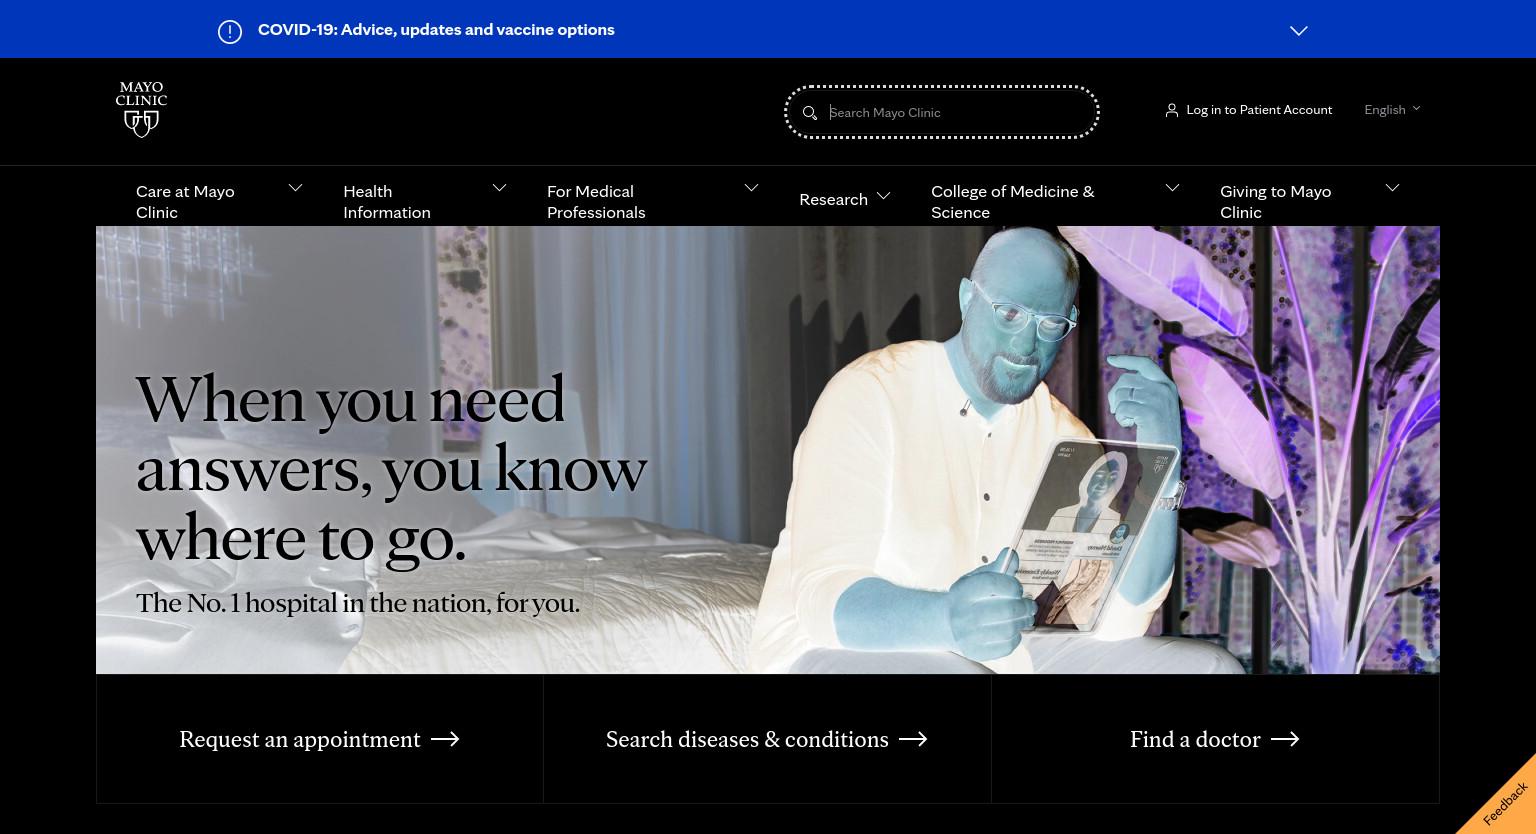
Task: Expand For Medical Professionals chevron
Action: click(x=752, y=188)
